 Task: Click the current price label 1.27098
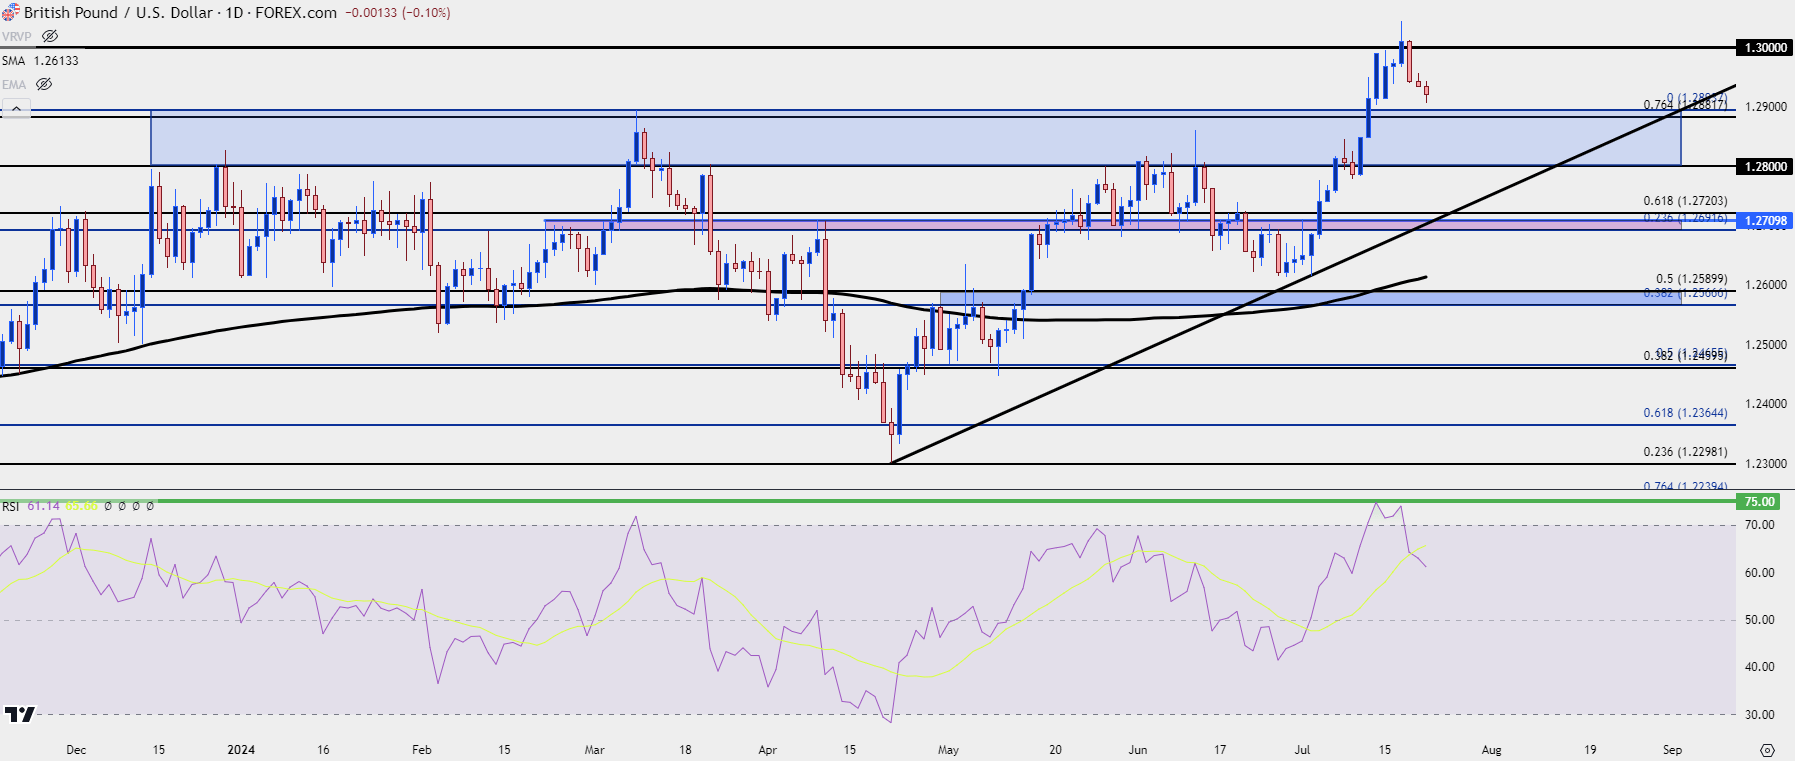click(x=1766, y=220)
